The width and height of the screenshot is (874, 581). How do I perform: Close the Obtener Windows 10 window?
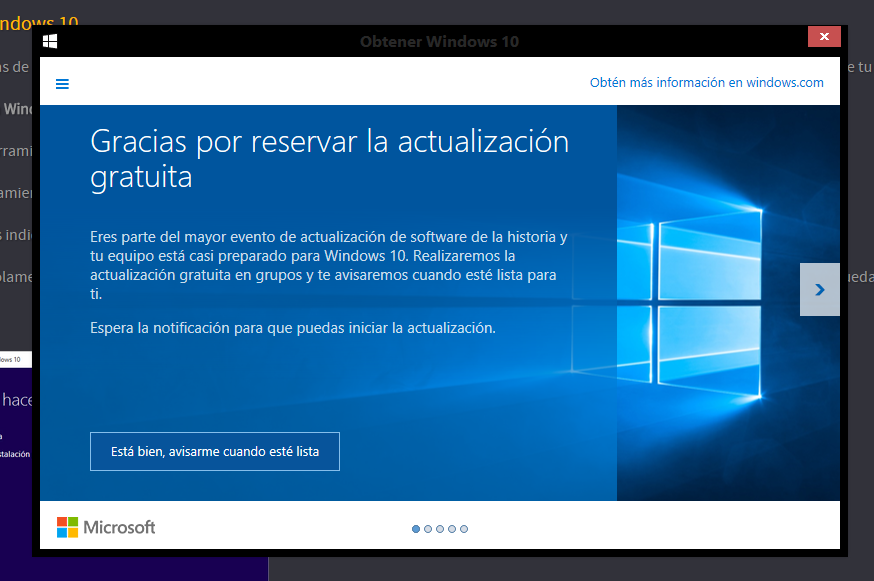click(824, 37)
